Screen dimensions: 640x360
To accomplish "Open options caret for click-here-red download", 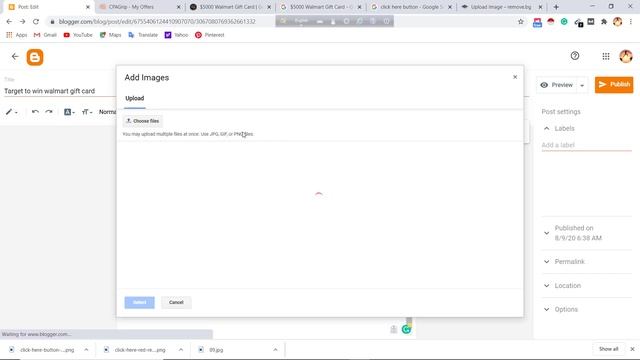I will coord(180,350).
